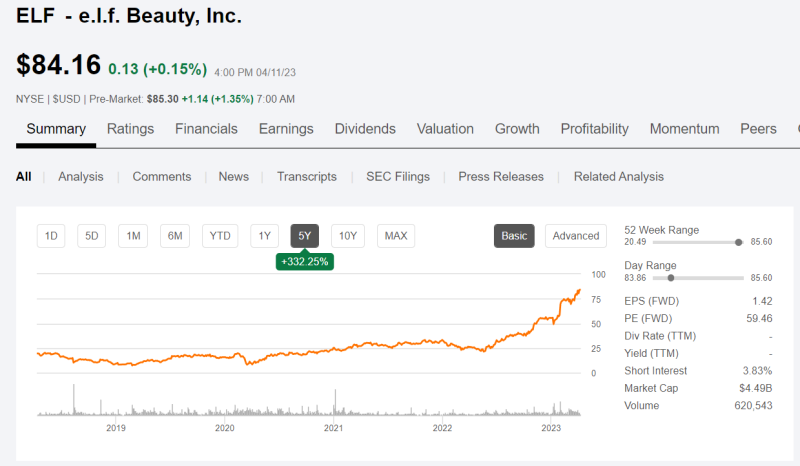This screenshot has width=800, height=466.
Task: View the Earnings tab
Action: tap(286, 129)
